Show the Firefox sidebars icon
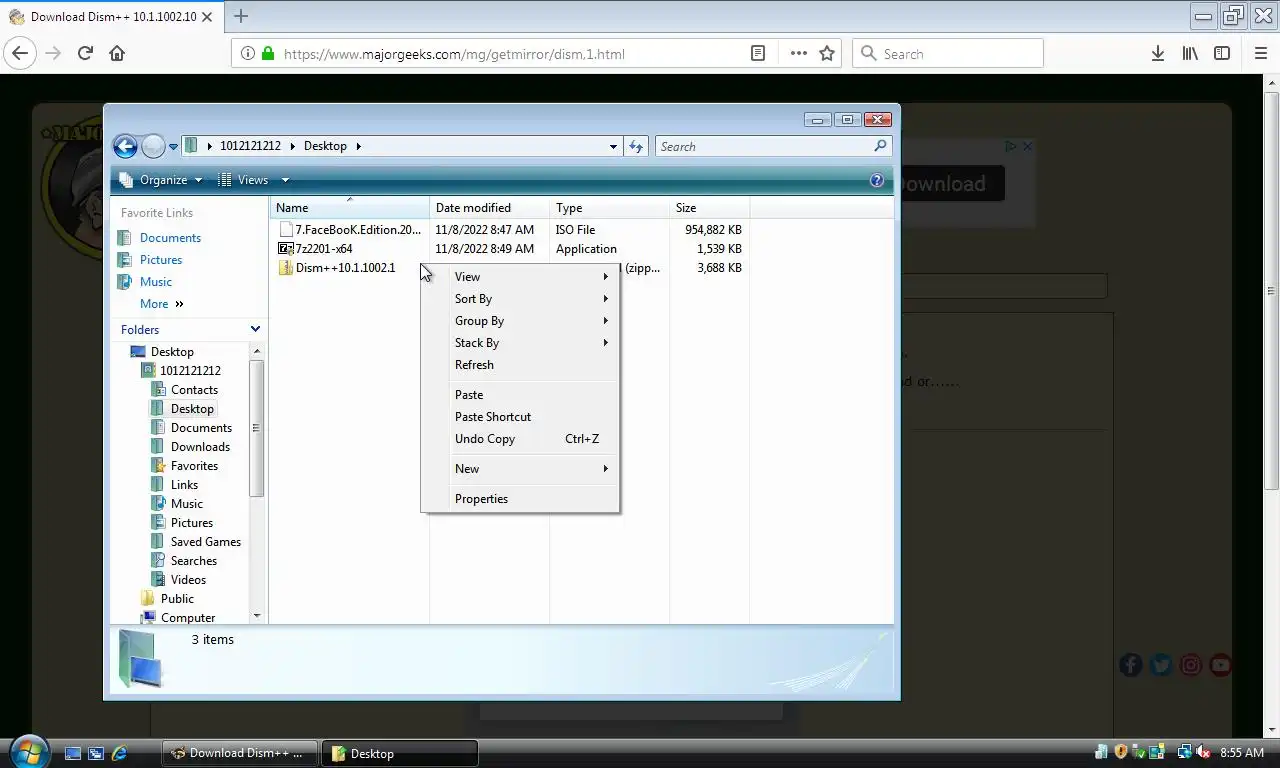 tap(1222, 53)
